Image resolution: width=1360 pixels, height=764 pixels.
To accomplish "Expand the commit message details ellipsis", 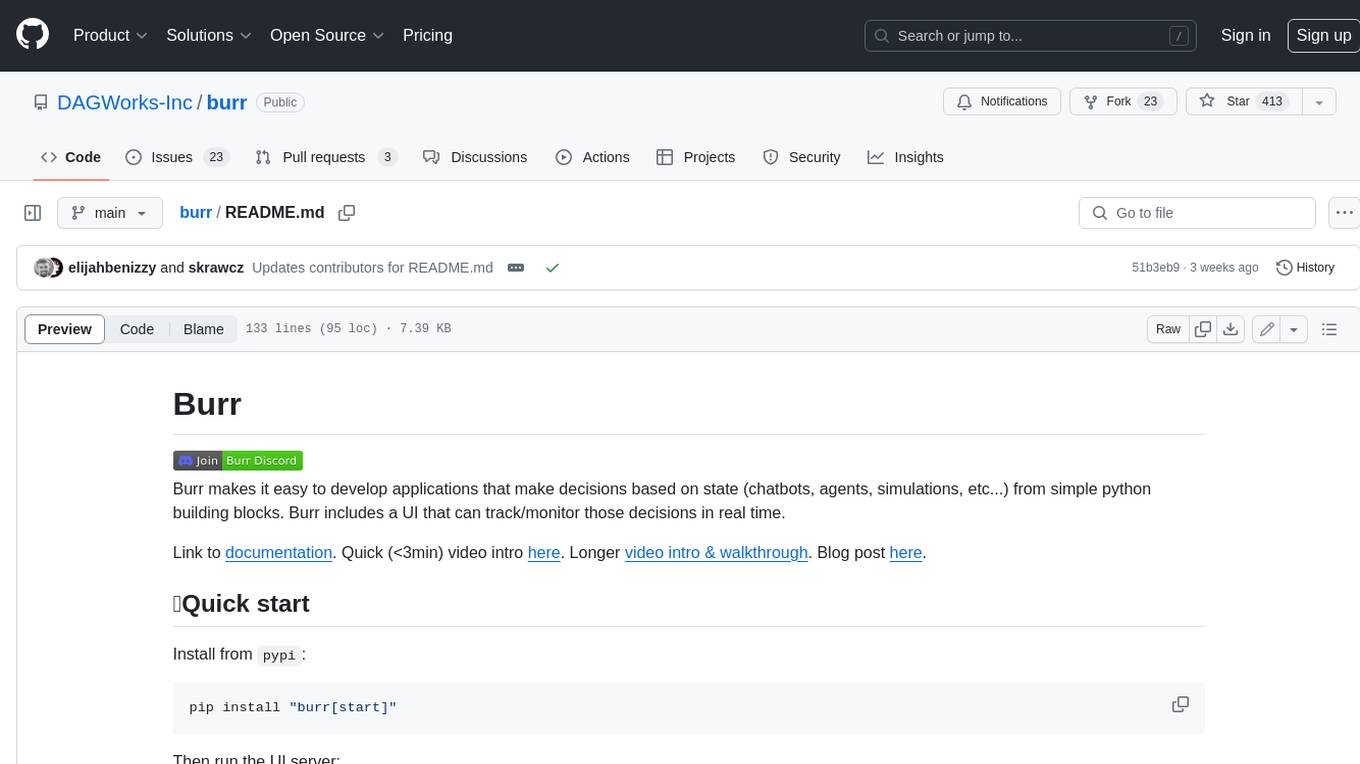I will coord(516,268).
